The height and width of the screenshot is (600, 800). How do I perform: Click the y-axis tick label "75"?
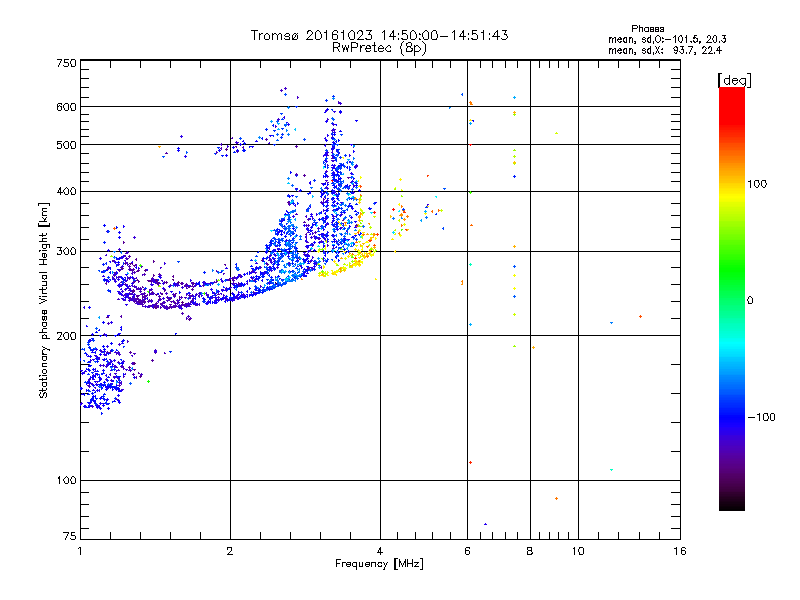[x=70, y=536]
